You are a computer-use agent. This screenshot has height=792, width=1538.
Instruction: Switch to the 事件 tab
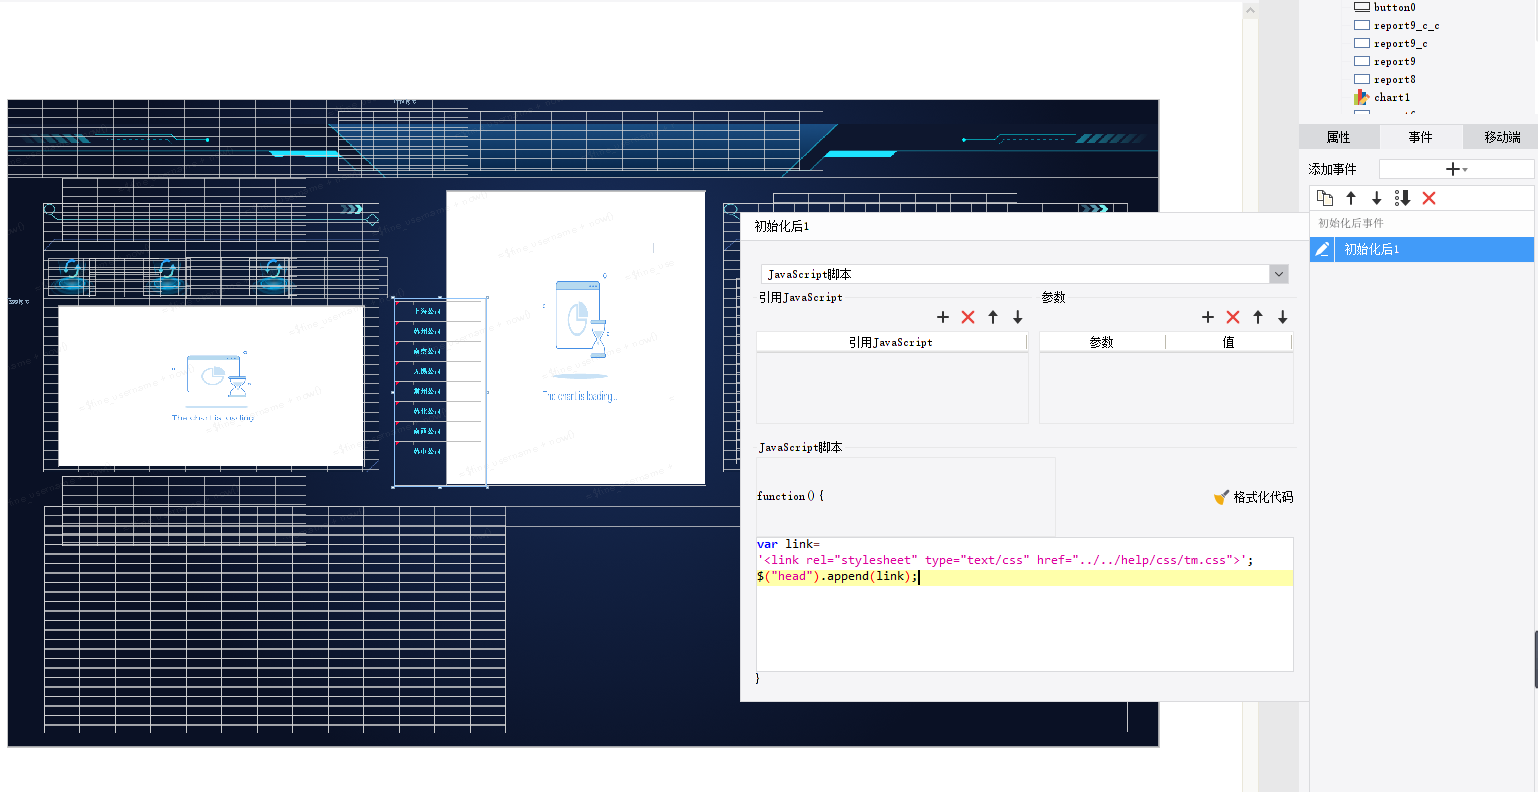click(x=1420, y=137)
